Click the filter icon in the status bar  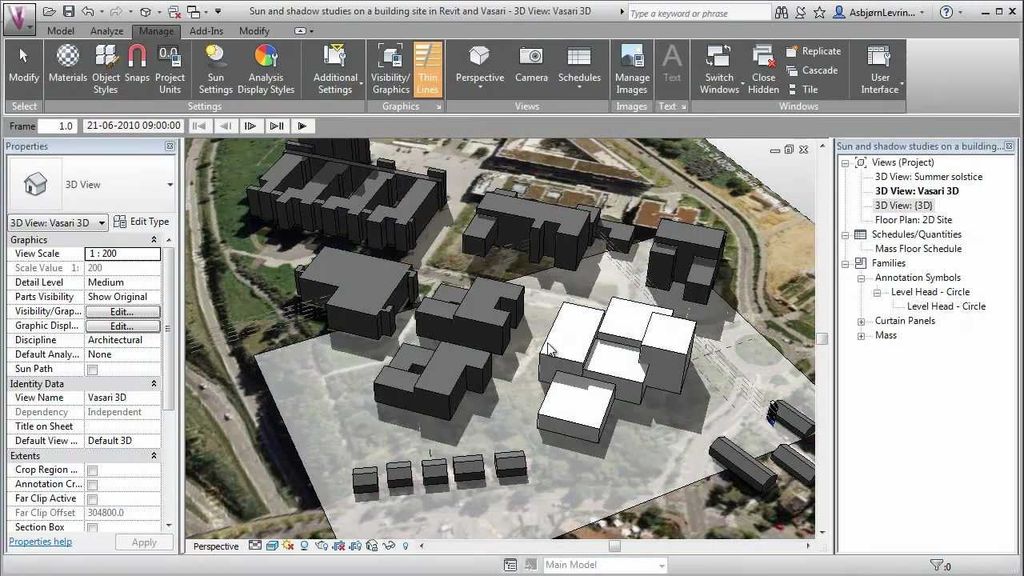point(937,565)
